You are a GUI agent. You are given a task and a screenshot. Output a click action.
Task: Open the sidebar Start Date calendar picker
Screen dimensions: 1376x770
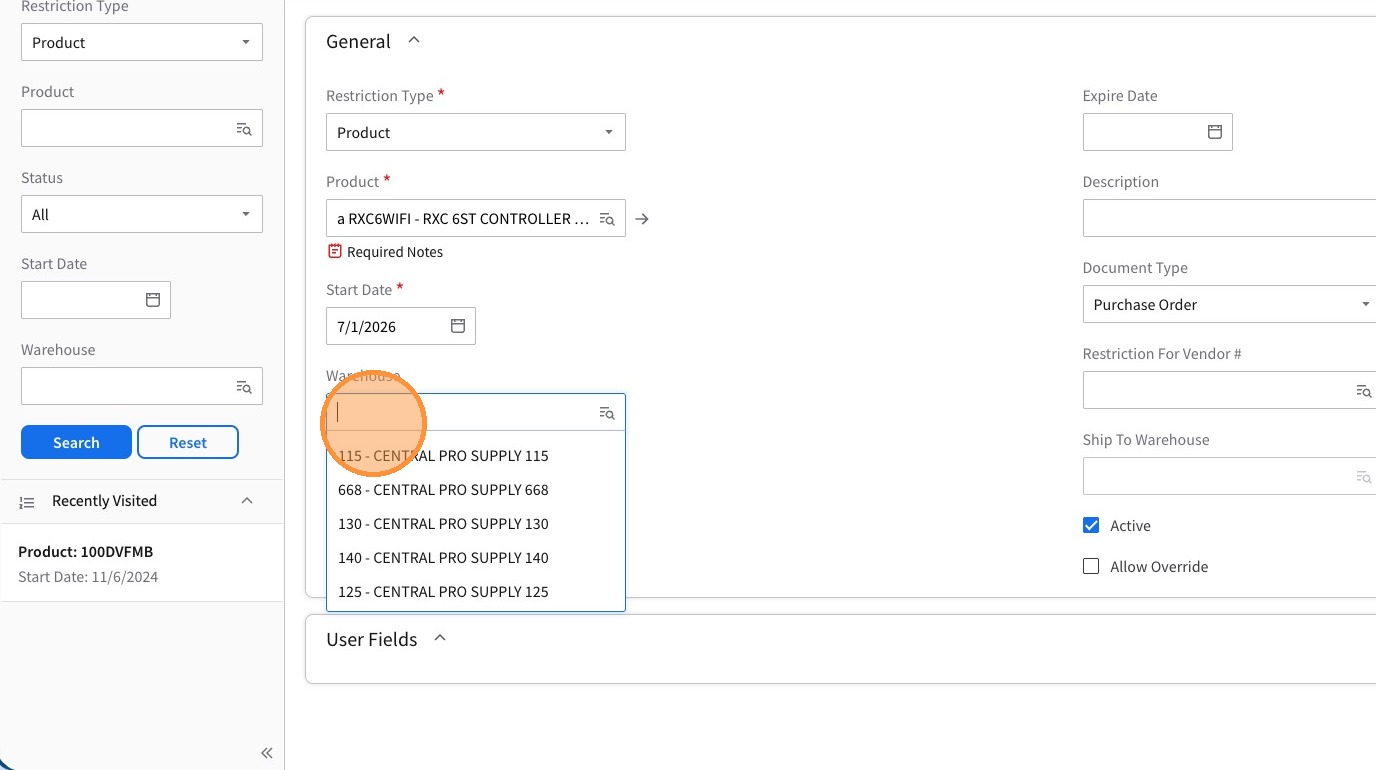153,300
